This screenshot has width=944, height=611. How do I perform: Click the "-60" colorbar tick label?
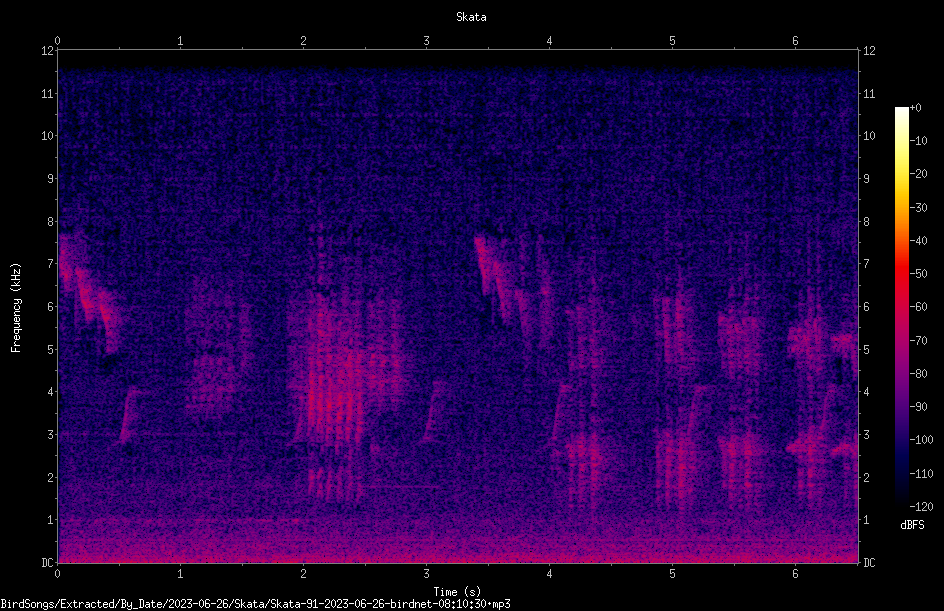point(919,307)
